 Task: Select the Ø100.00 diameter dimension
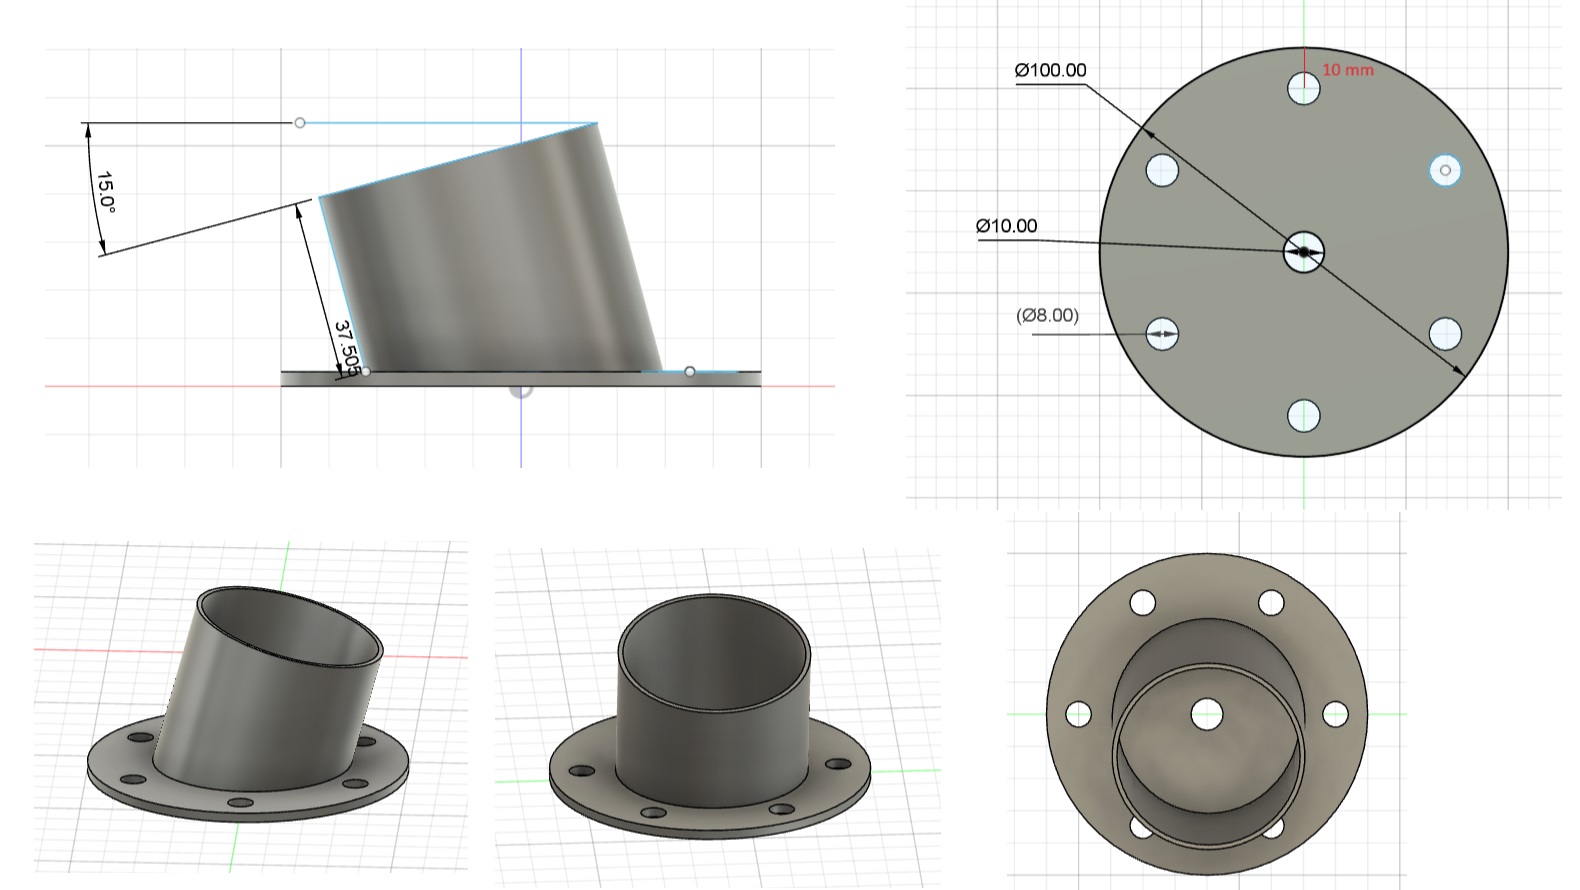tap(1050, 70)
